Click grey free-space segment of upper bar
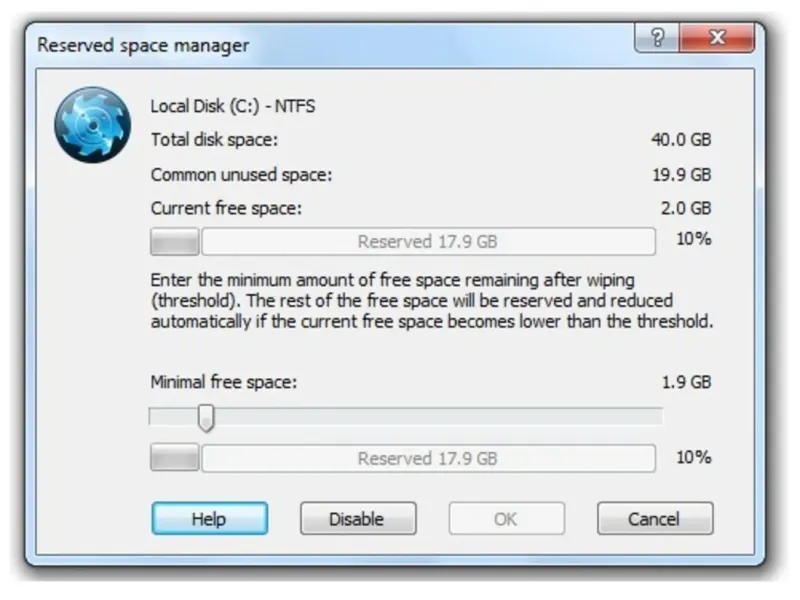The width and height of the screenshot is (800, 600). pos(174,241)
